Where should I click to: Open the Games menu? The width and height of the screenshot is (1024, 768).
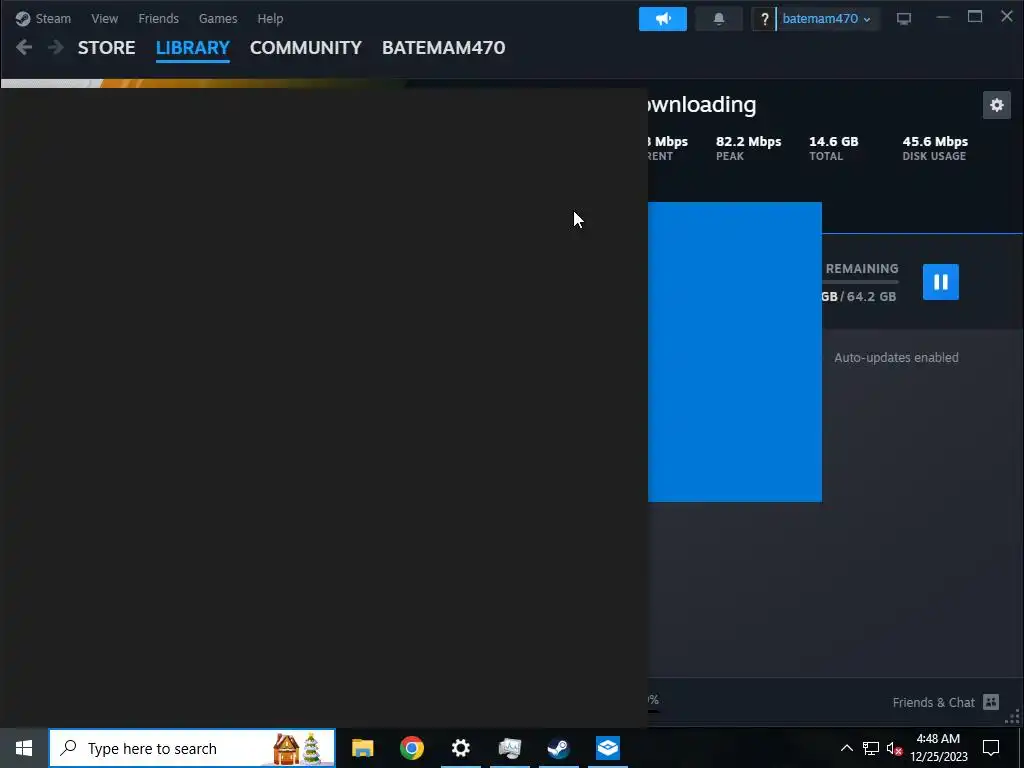pos(217,18)
